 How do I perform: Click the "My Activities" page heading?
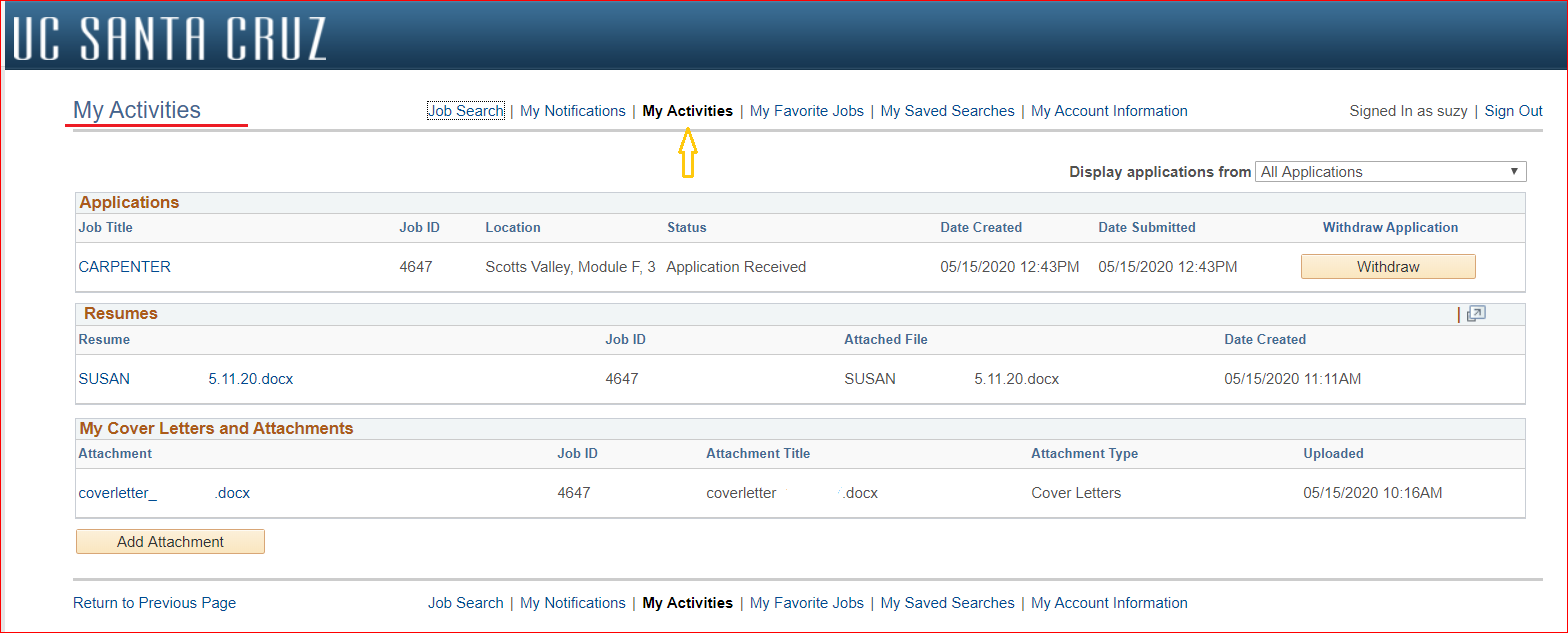pyautogui.click(x=137, y=110)
